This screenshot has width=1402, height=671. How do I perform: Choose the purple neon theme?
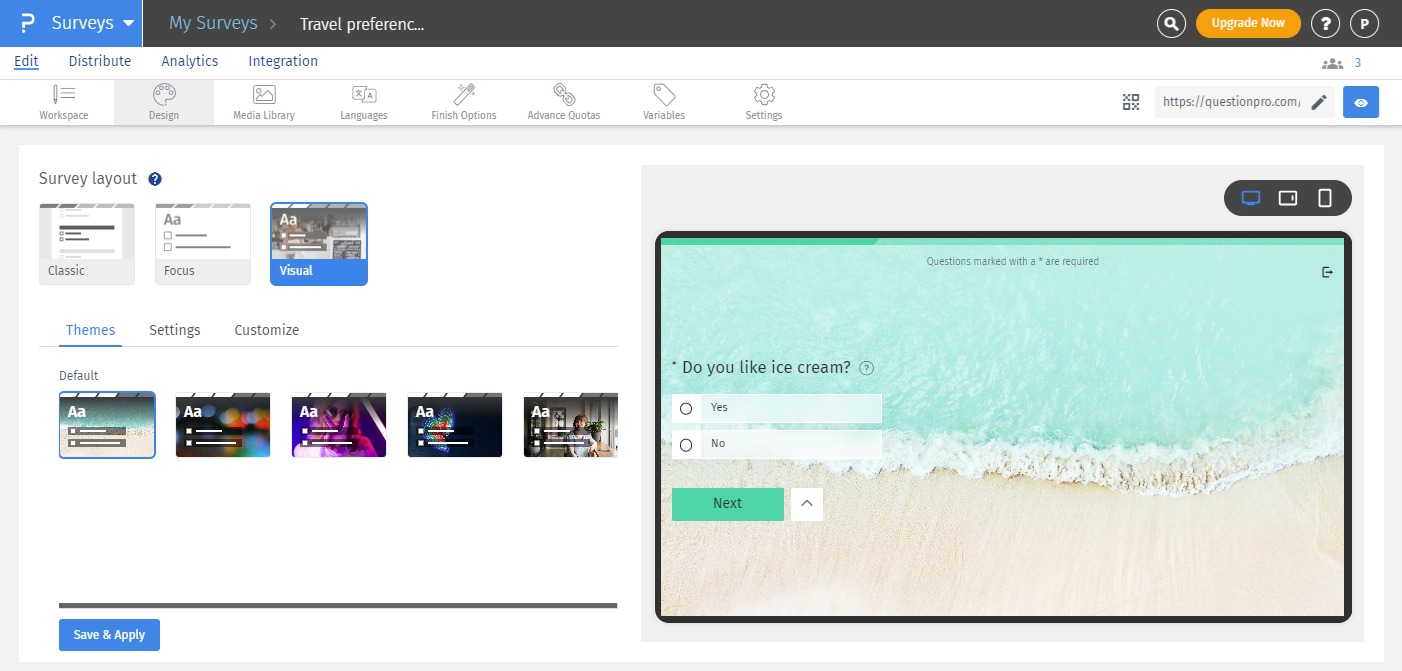(x=339, y=425)
